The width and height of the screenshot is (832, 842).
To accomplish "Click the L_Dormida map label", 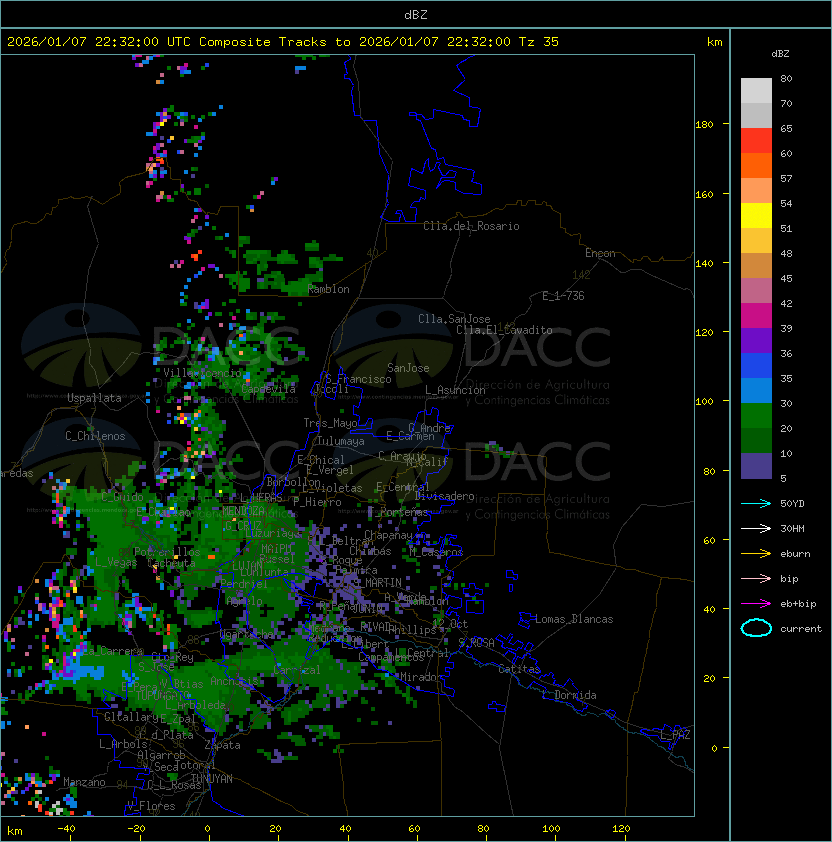I will (569, 695).
